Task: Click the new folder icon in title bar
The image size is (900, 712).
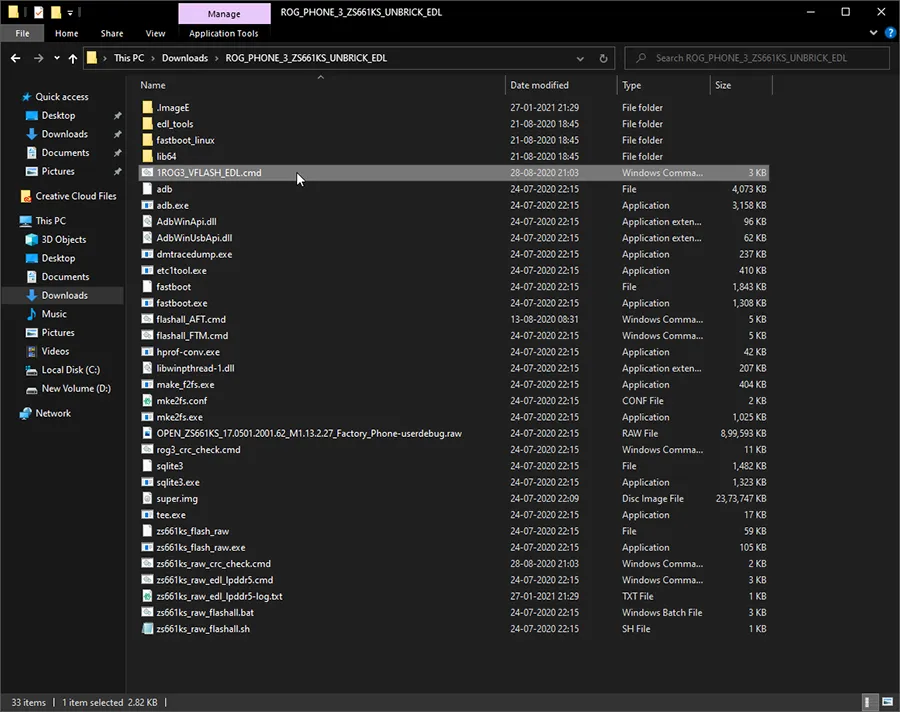Action: coord(55,12)
